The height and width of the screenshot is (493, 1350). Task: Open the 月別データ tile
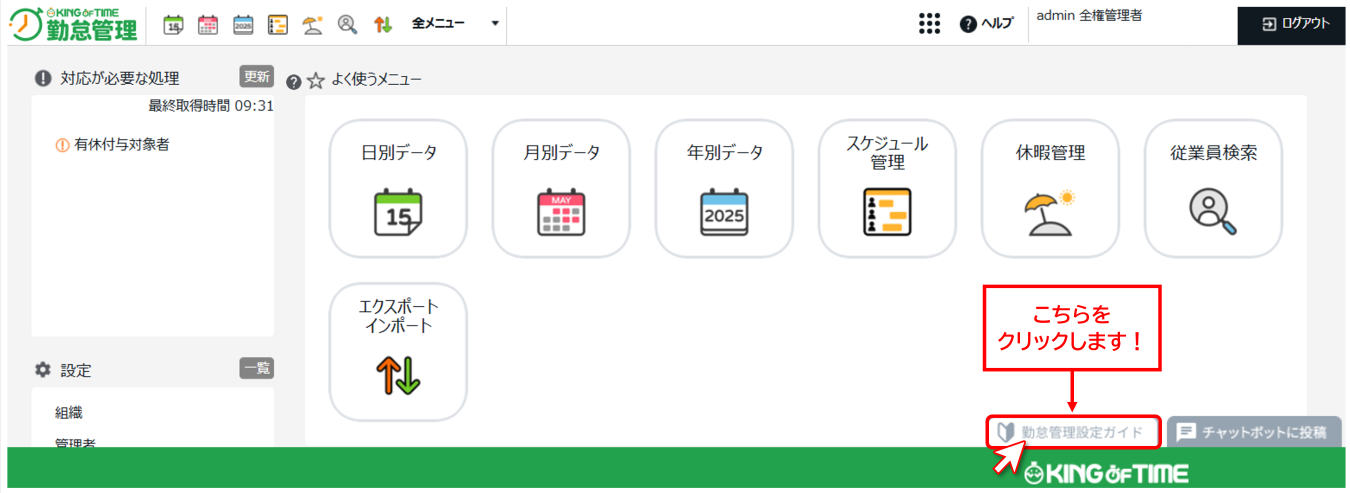click(x=561, y=189)
